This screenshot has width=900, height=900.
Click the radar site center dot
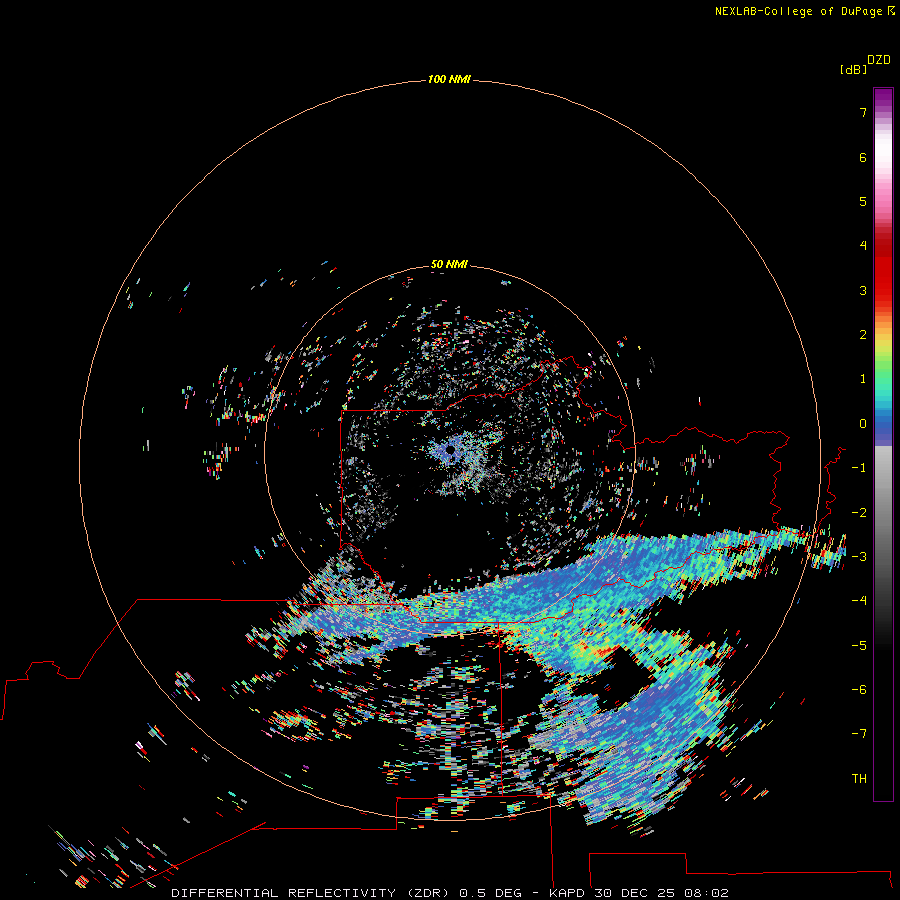(x=451, y=449)
